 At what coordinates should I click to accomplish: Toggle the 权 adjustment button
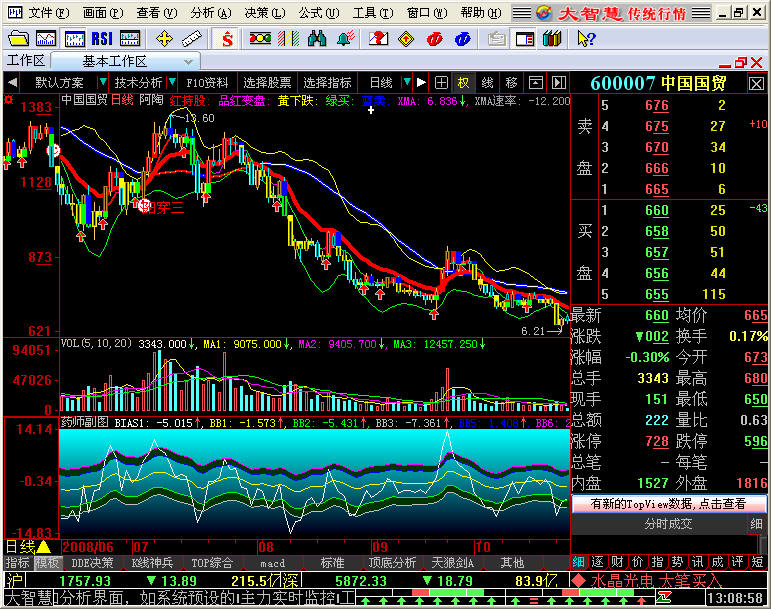pos(464,83)
